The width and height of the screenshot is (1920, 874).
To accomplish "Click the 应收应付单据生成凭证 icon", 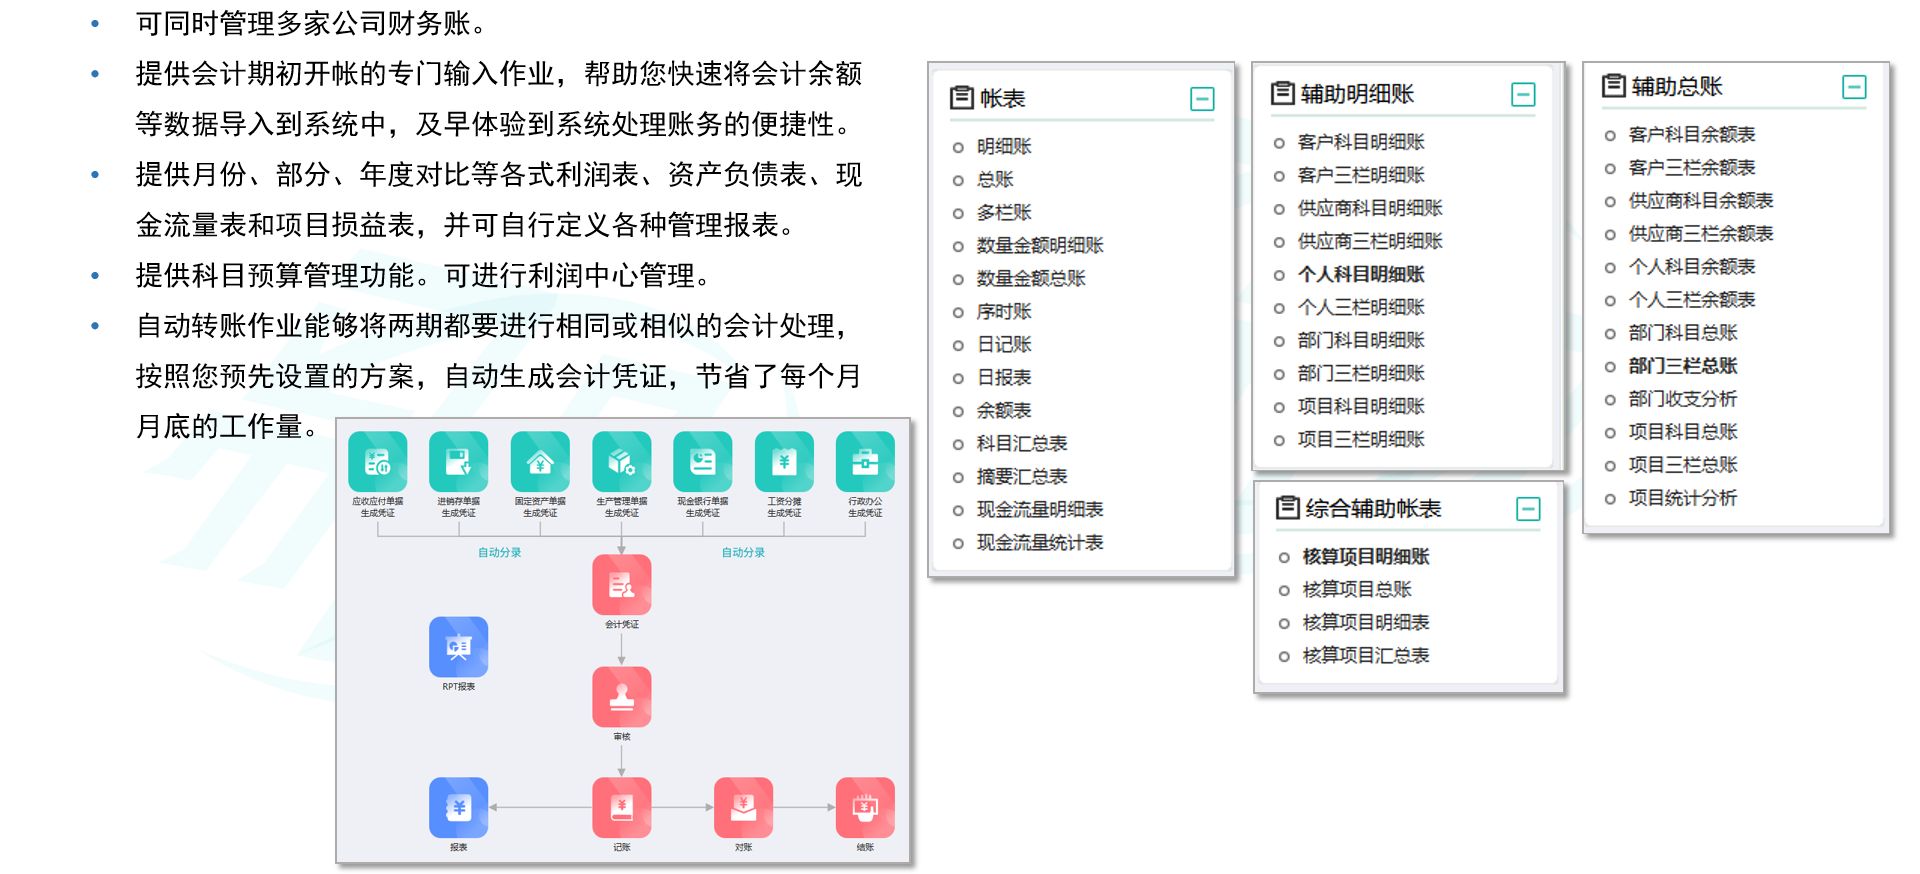I will point(377,462).
